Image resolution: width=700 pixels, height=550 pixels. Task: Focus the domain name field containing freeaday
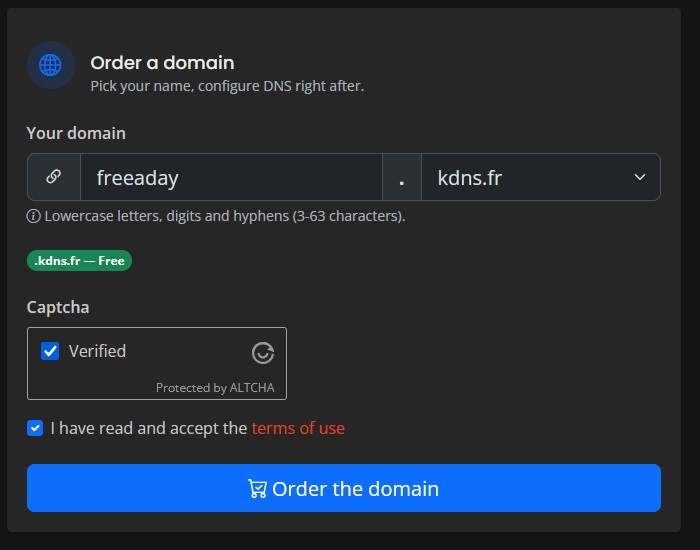[231, 177]
